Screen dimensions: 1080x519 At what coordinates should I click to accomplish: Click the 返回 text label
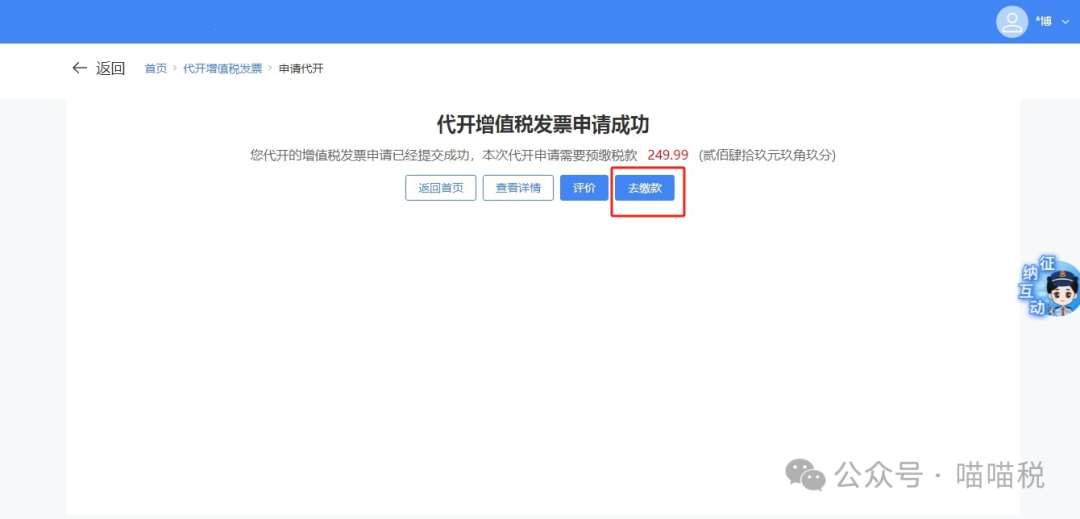110,68
